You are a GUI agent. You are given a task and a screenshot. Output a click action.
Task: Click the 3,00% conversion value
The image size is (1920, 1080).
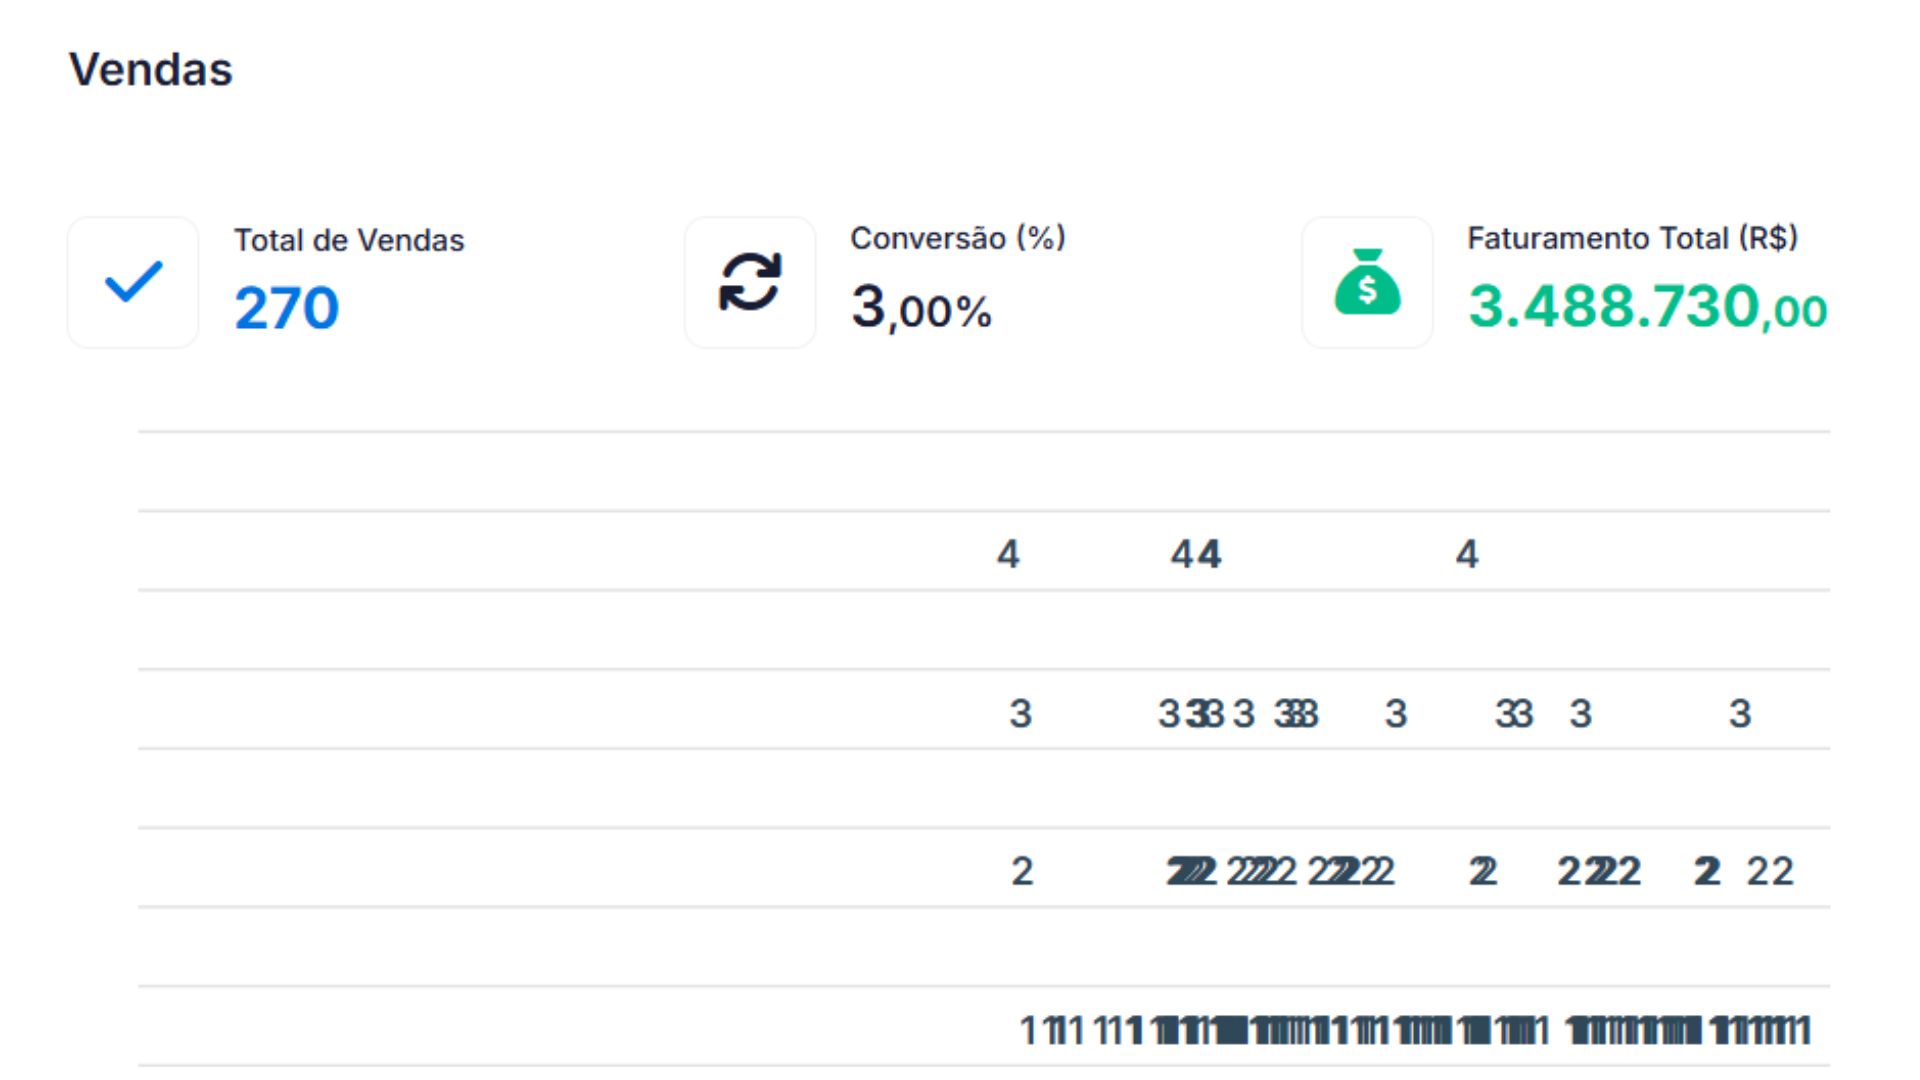coord(921,308)
